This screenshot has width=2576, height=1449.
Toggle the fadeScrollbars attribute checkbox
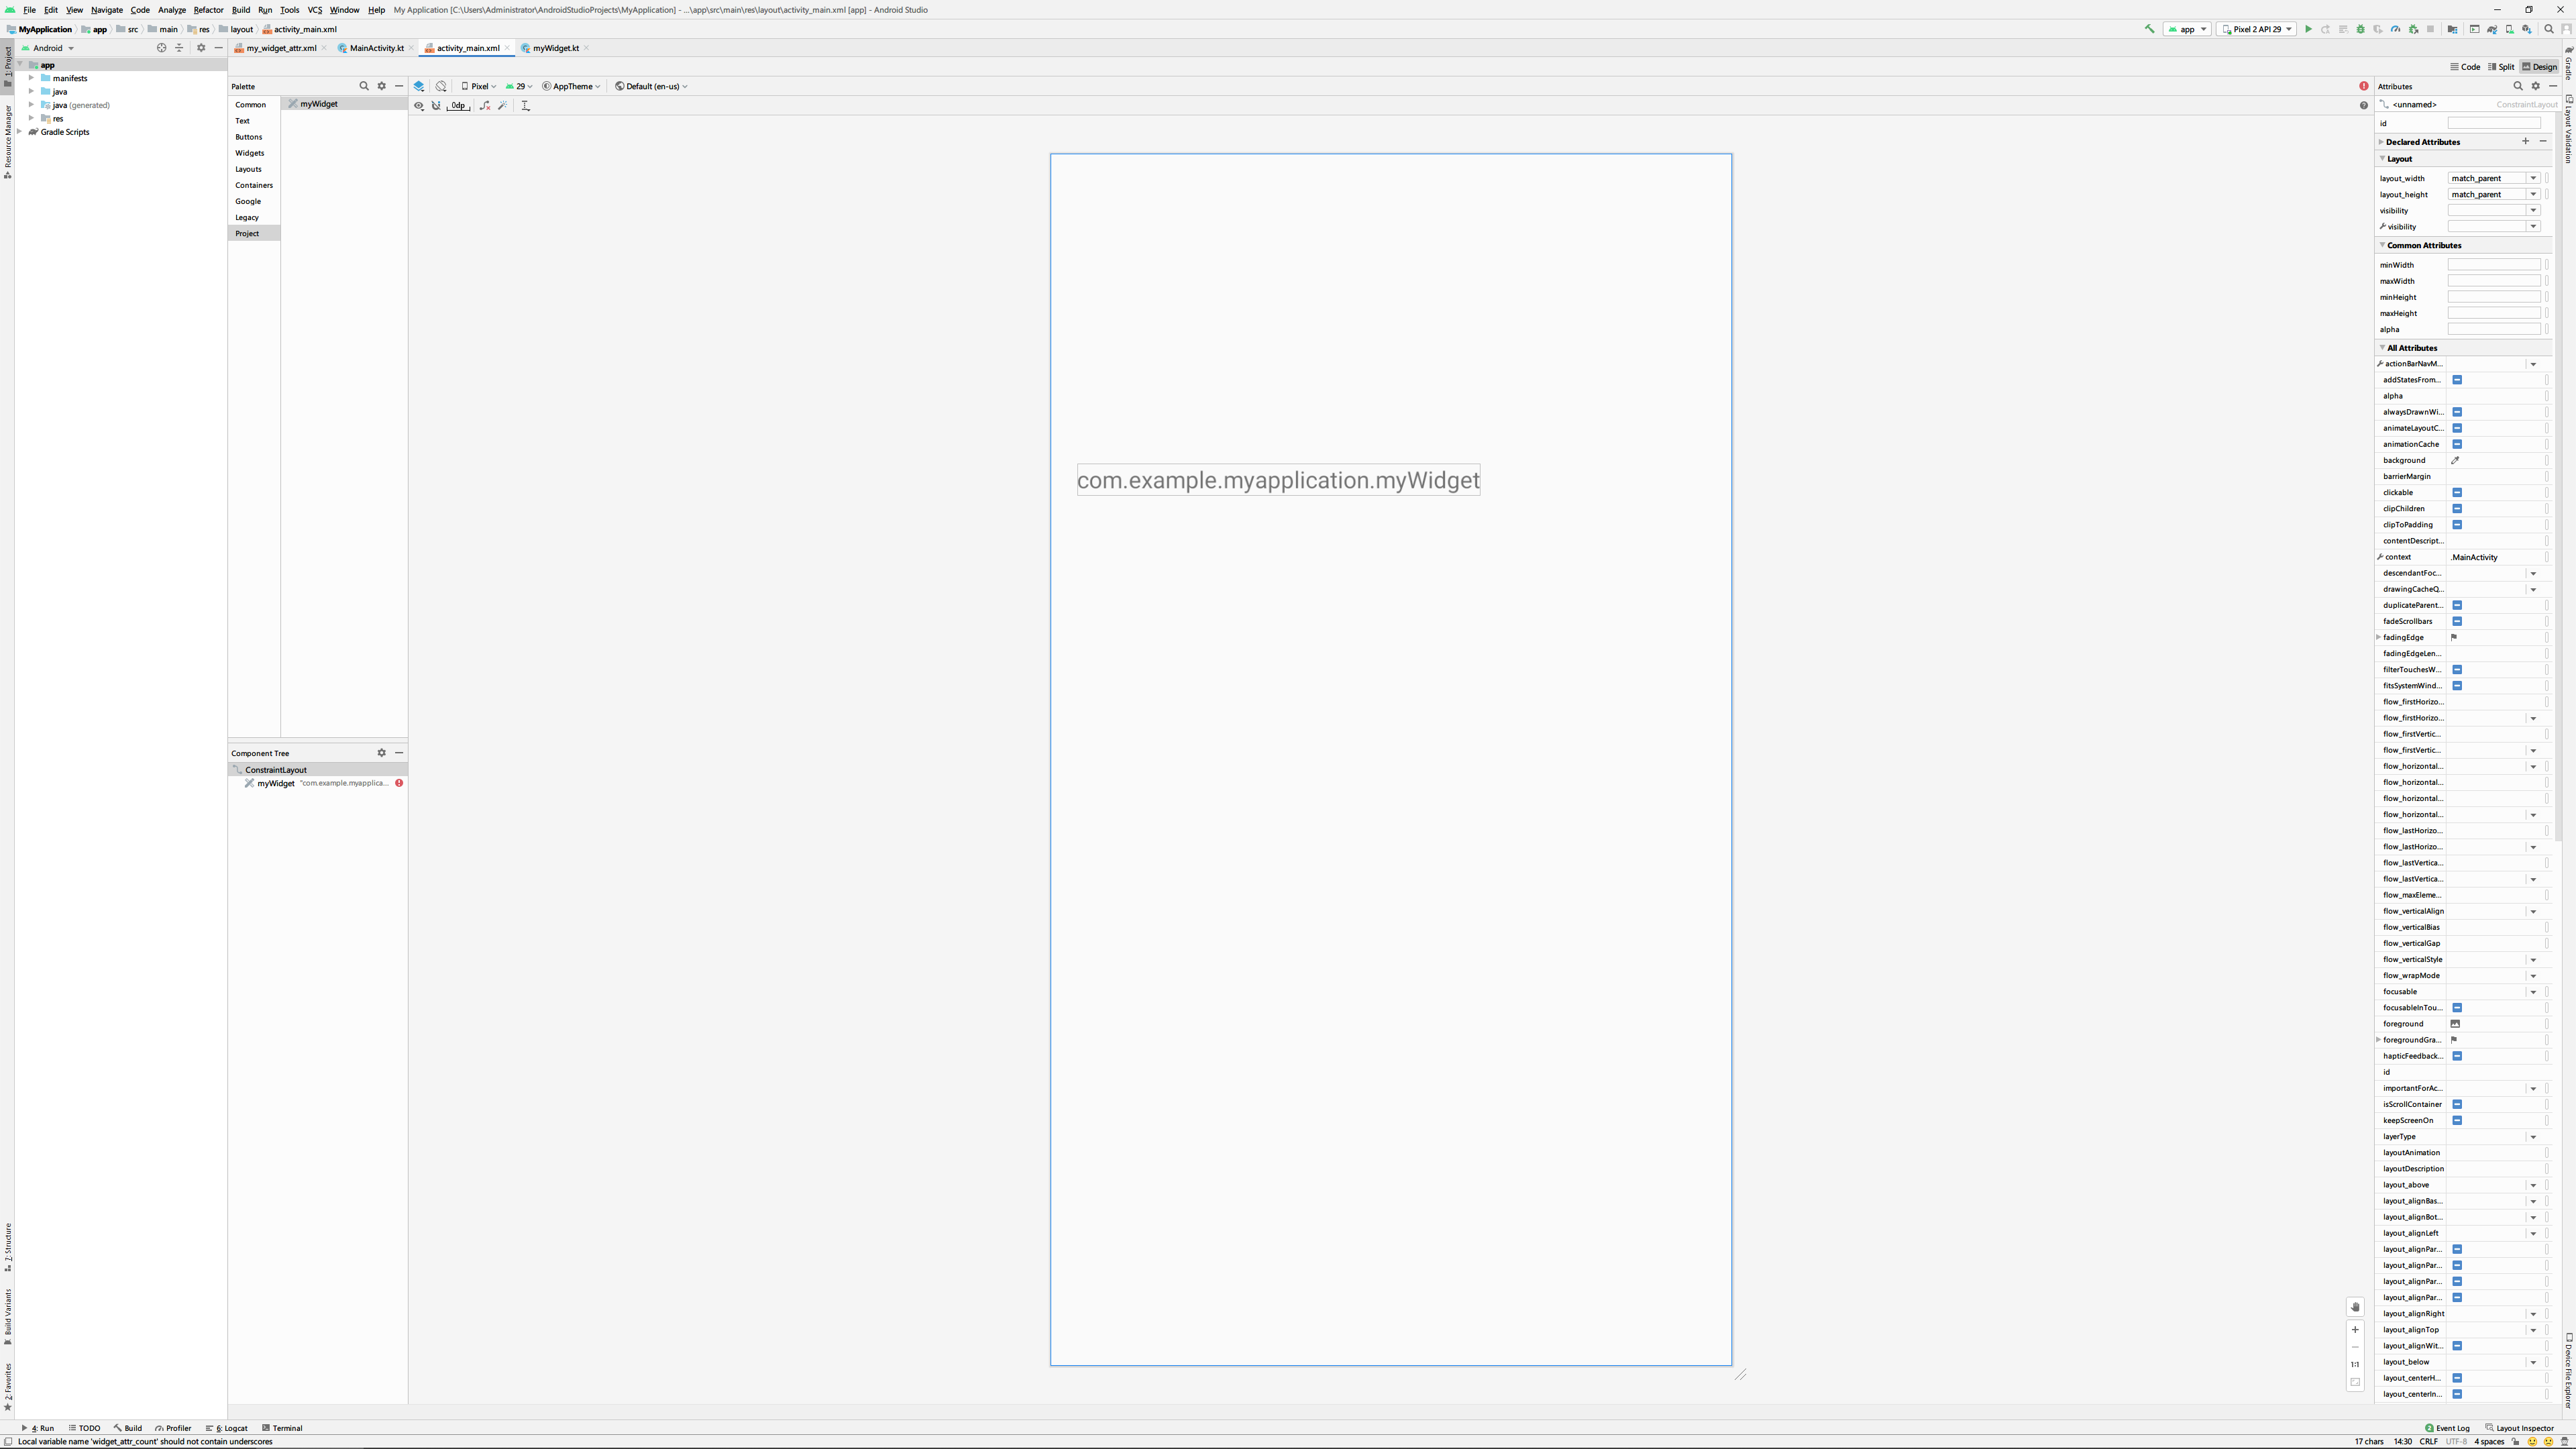[2457, 621]
